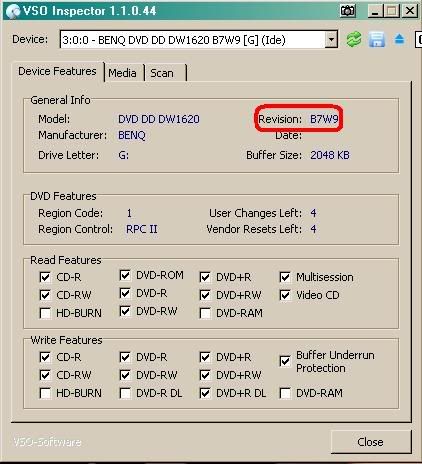Screen dimensions: 422x464
Task: Switch to the Media tab
Action: pyautogui.click(x=122, y=73)
